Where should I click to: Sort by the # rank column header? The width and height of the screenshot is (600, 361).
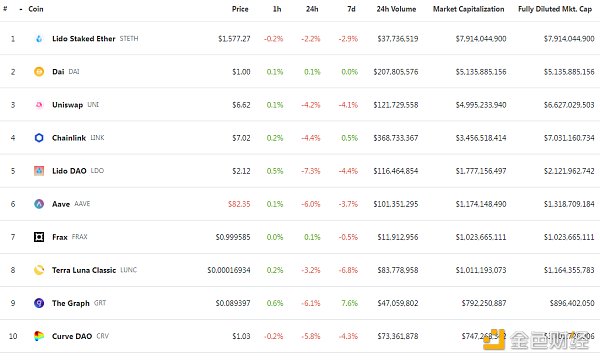click(x=5, y=8)
